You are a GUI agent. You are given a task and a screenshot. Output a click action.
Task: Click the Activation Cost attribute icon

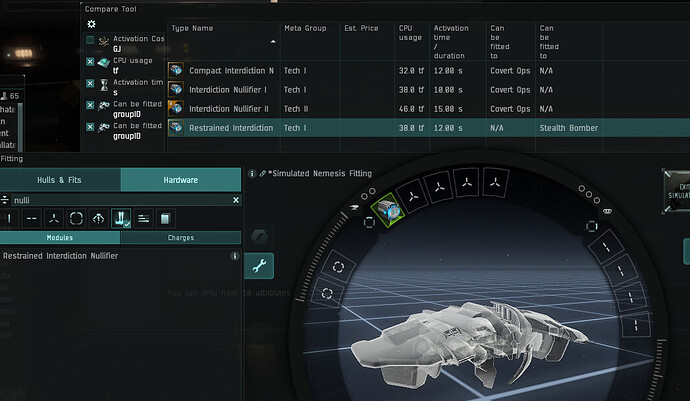click(x=104, y=41)
